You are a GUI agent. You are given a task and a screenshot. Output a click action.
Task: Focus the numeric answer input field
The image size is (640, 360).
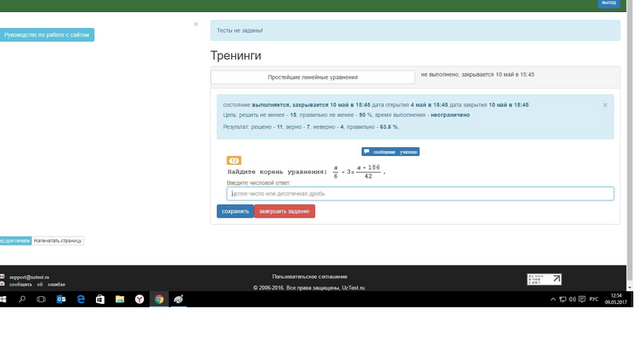click(x=420, y=194)
